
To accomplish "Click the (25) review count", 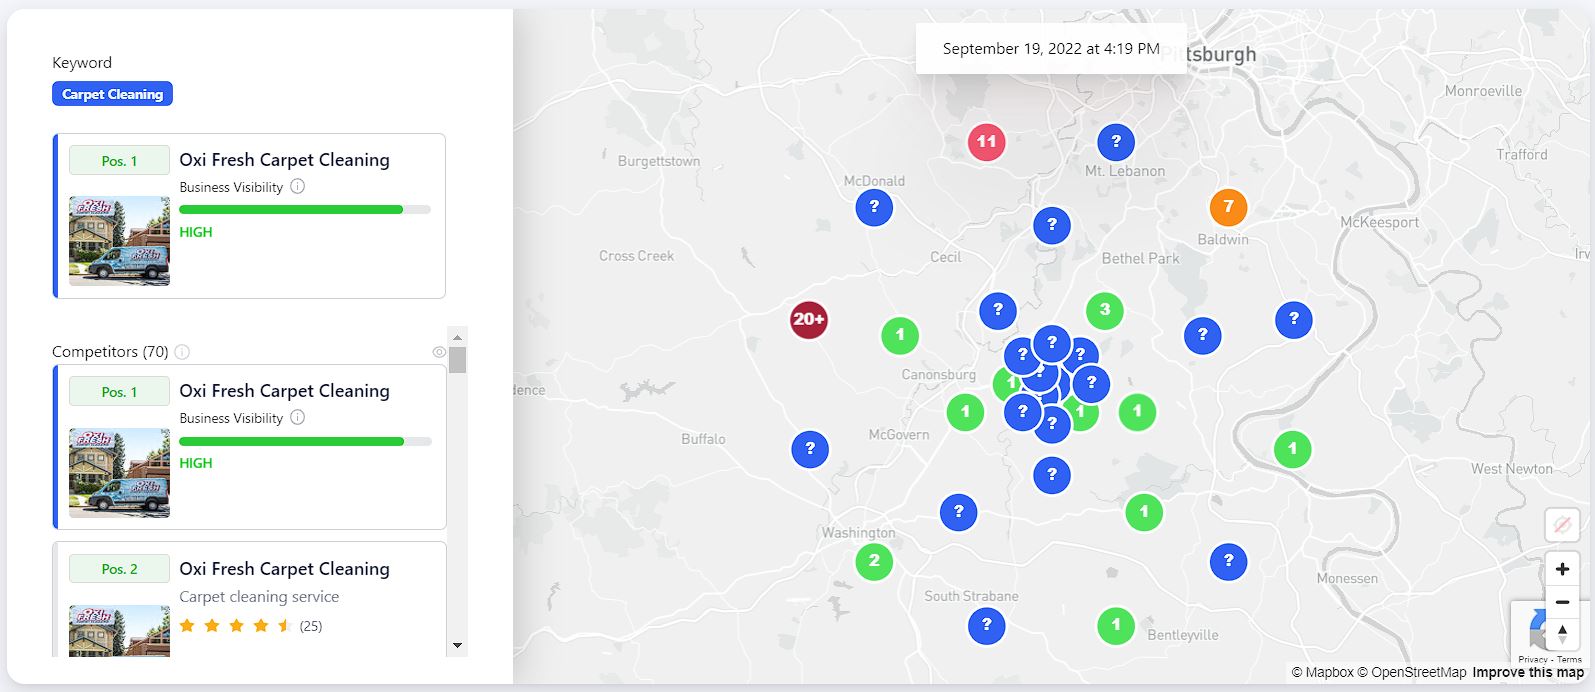I will coord(311,626).
